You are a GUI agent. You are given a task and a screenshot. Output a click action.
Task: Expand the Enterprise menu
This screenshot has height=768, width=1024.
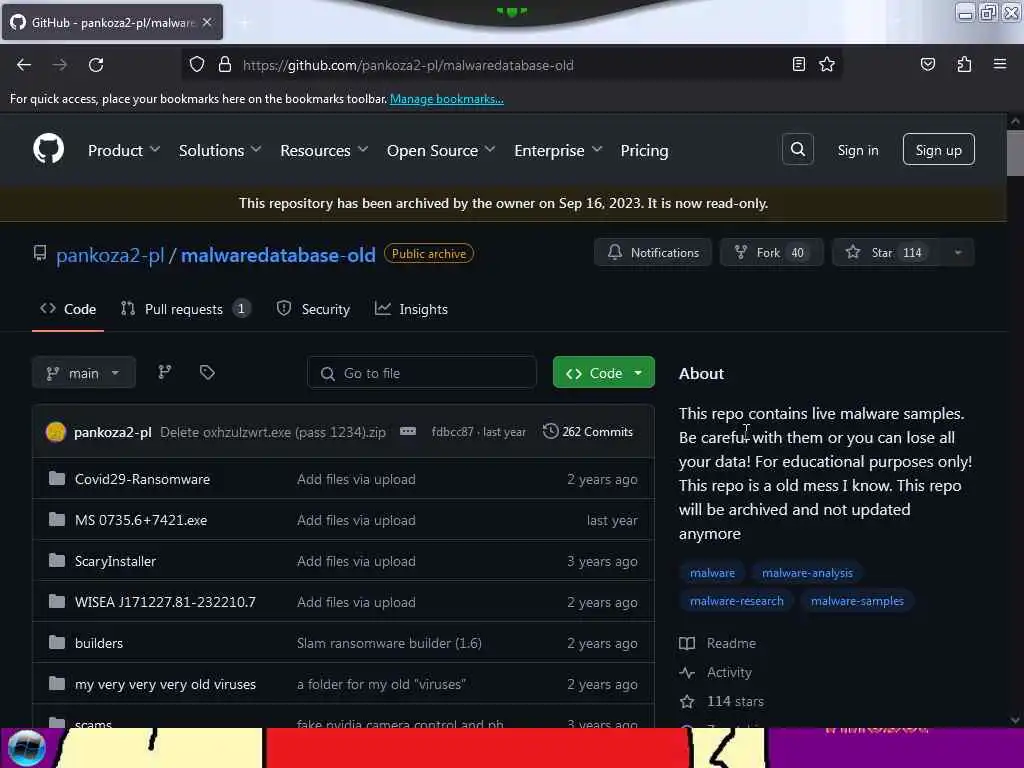pos(558,150)
